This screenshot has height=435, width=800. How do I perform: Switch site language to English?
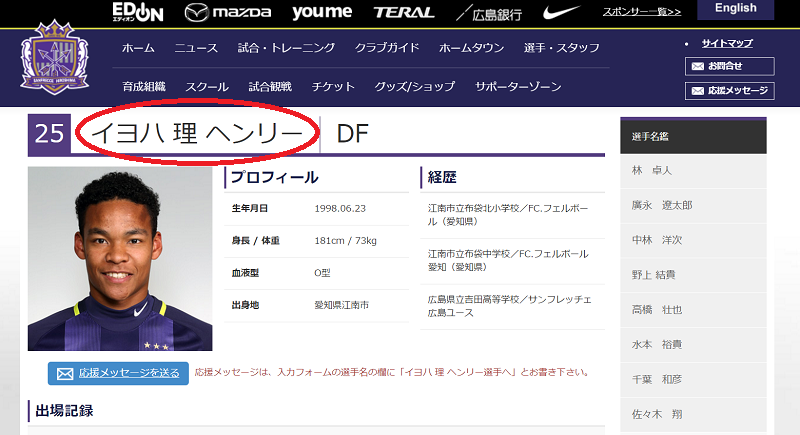tap(735, 9)
